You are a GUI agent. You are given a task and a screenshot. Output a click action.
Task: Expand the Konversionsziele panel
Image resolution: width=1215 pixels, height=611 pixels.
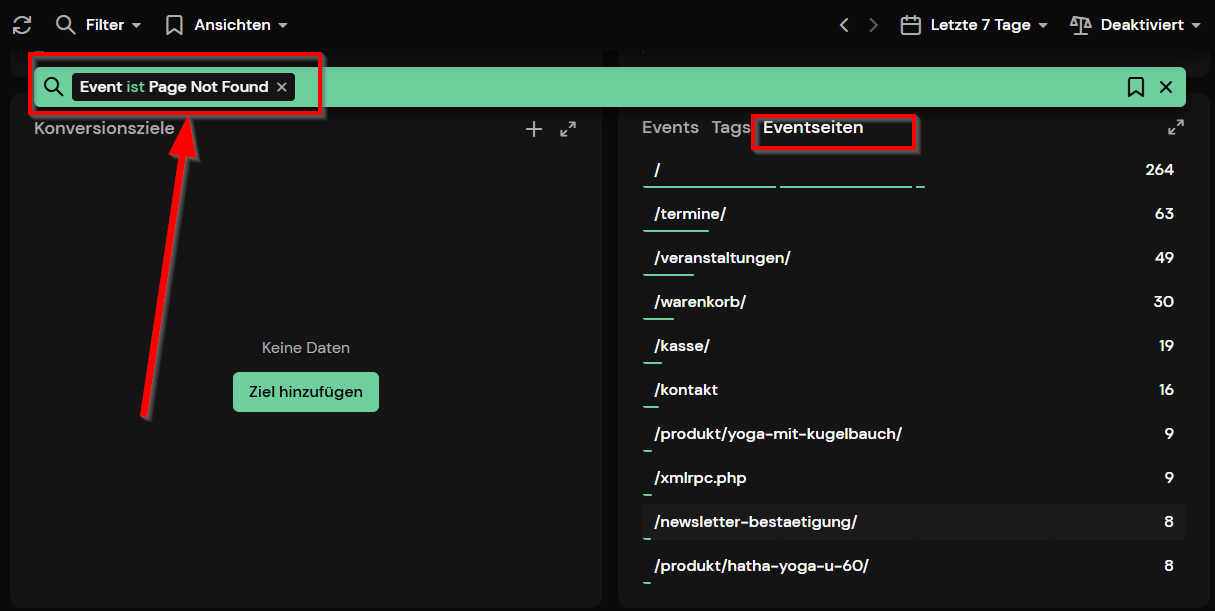tap(568, 129)
